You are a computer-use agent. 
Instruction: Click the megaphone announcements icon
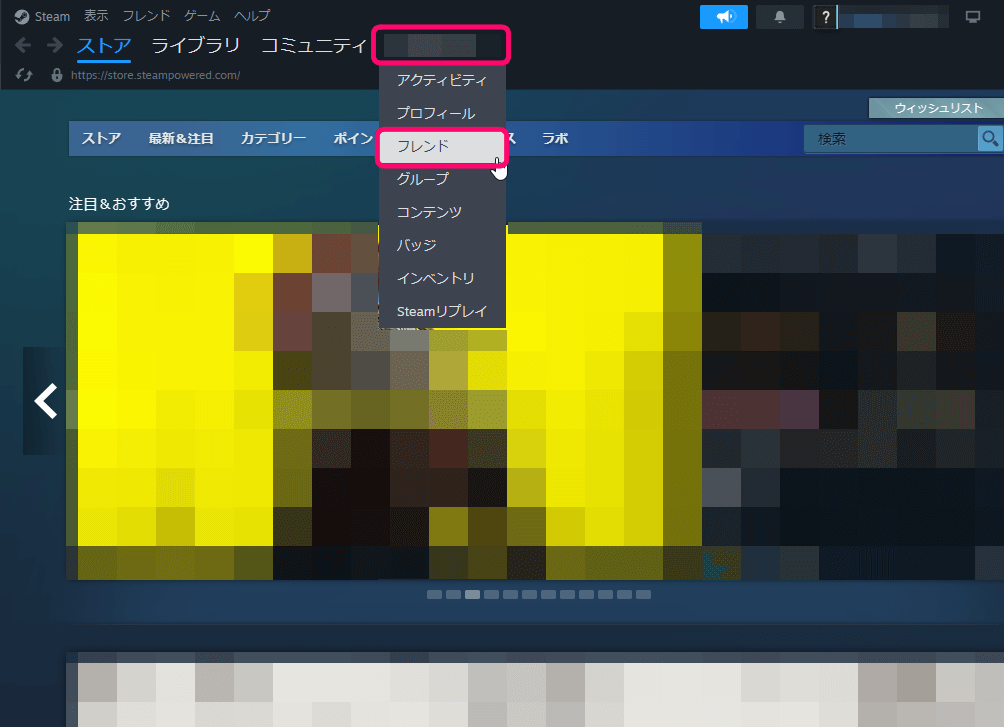click(725, 17)
